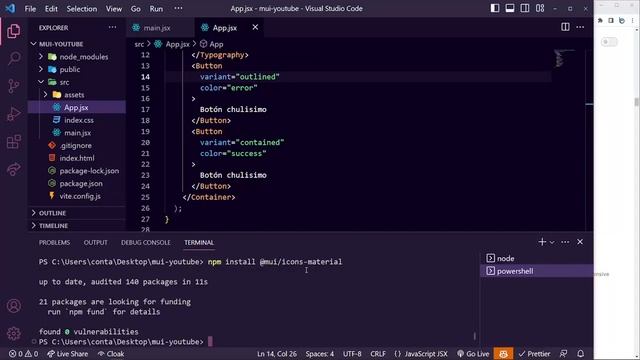The height and width of the screenshot is (360, 640).
Task: Open the Source Control view
Action: pyautogui.click(x=13, y=86)
